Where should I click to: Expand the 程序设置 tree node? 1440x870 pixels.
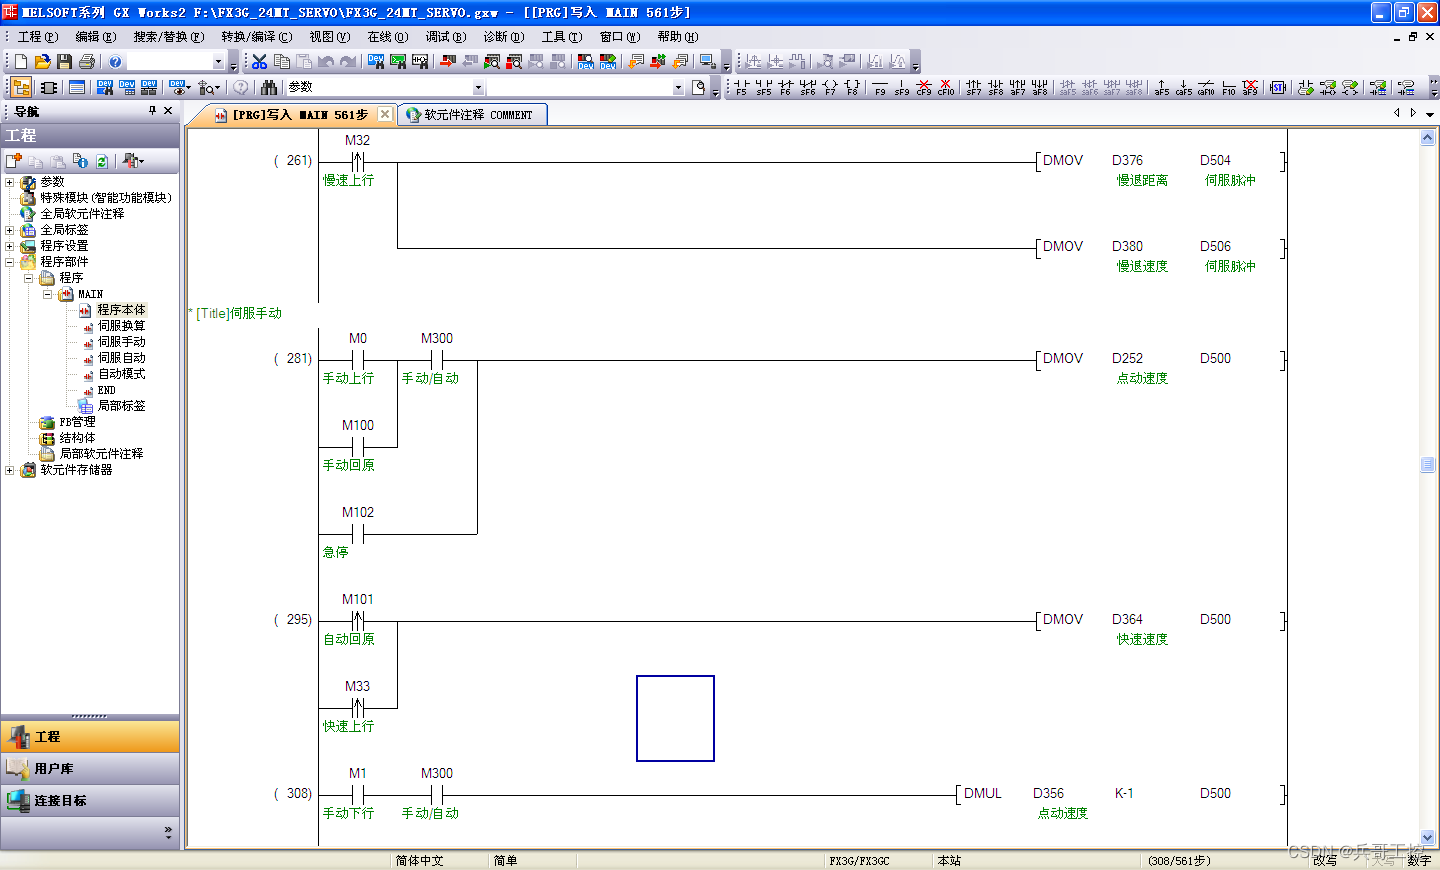pyautogui.click(x=10, y=246)
